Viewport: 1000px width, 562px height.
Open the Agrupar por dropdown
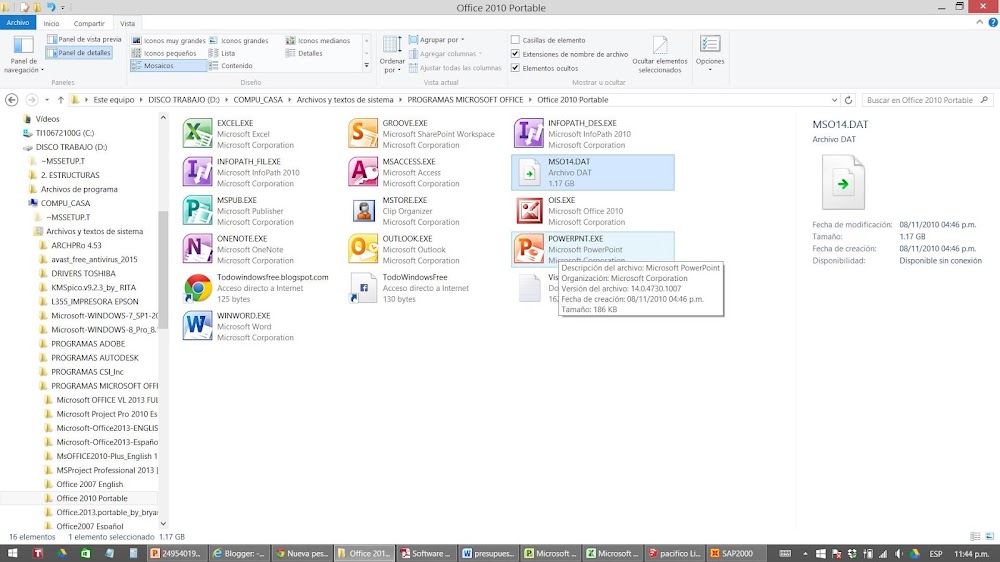click(437, 40)
